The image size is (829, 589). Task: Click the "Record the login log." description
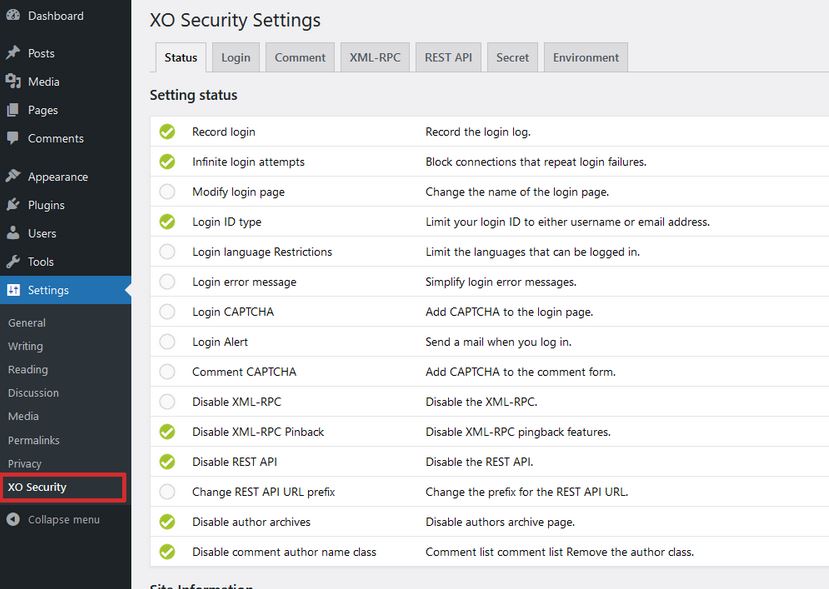478,132
